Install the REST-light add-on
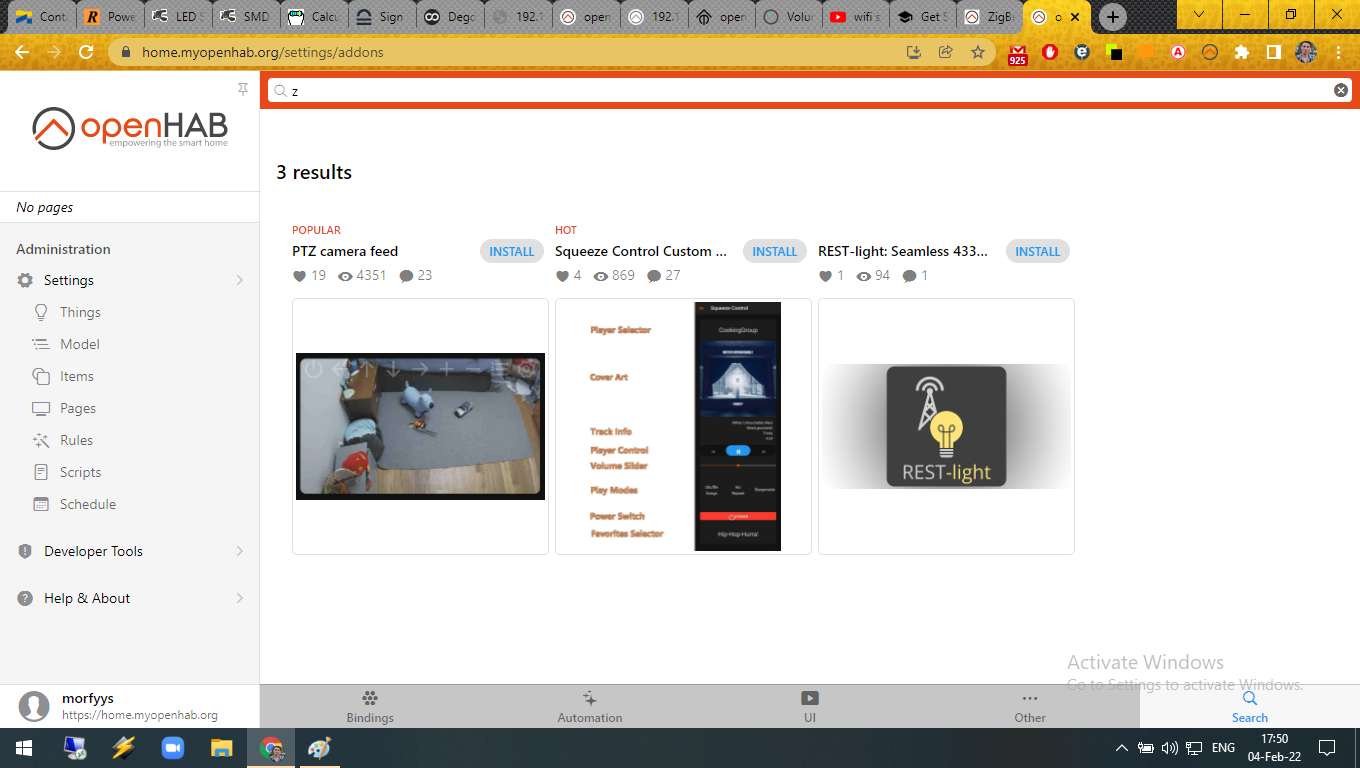Image resolution: width=1360 pixels, height=768 pixels. click(x=1038, y=251)
